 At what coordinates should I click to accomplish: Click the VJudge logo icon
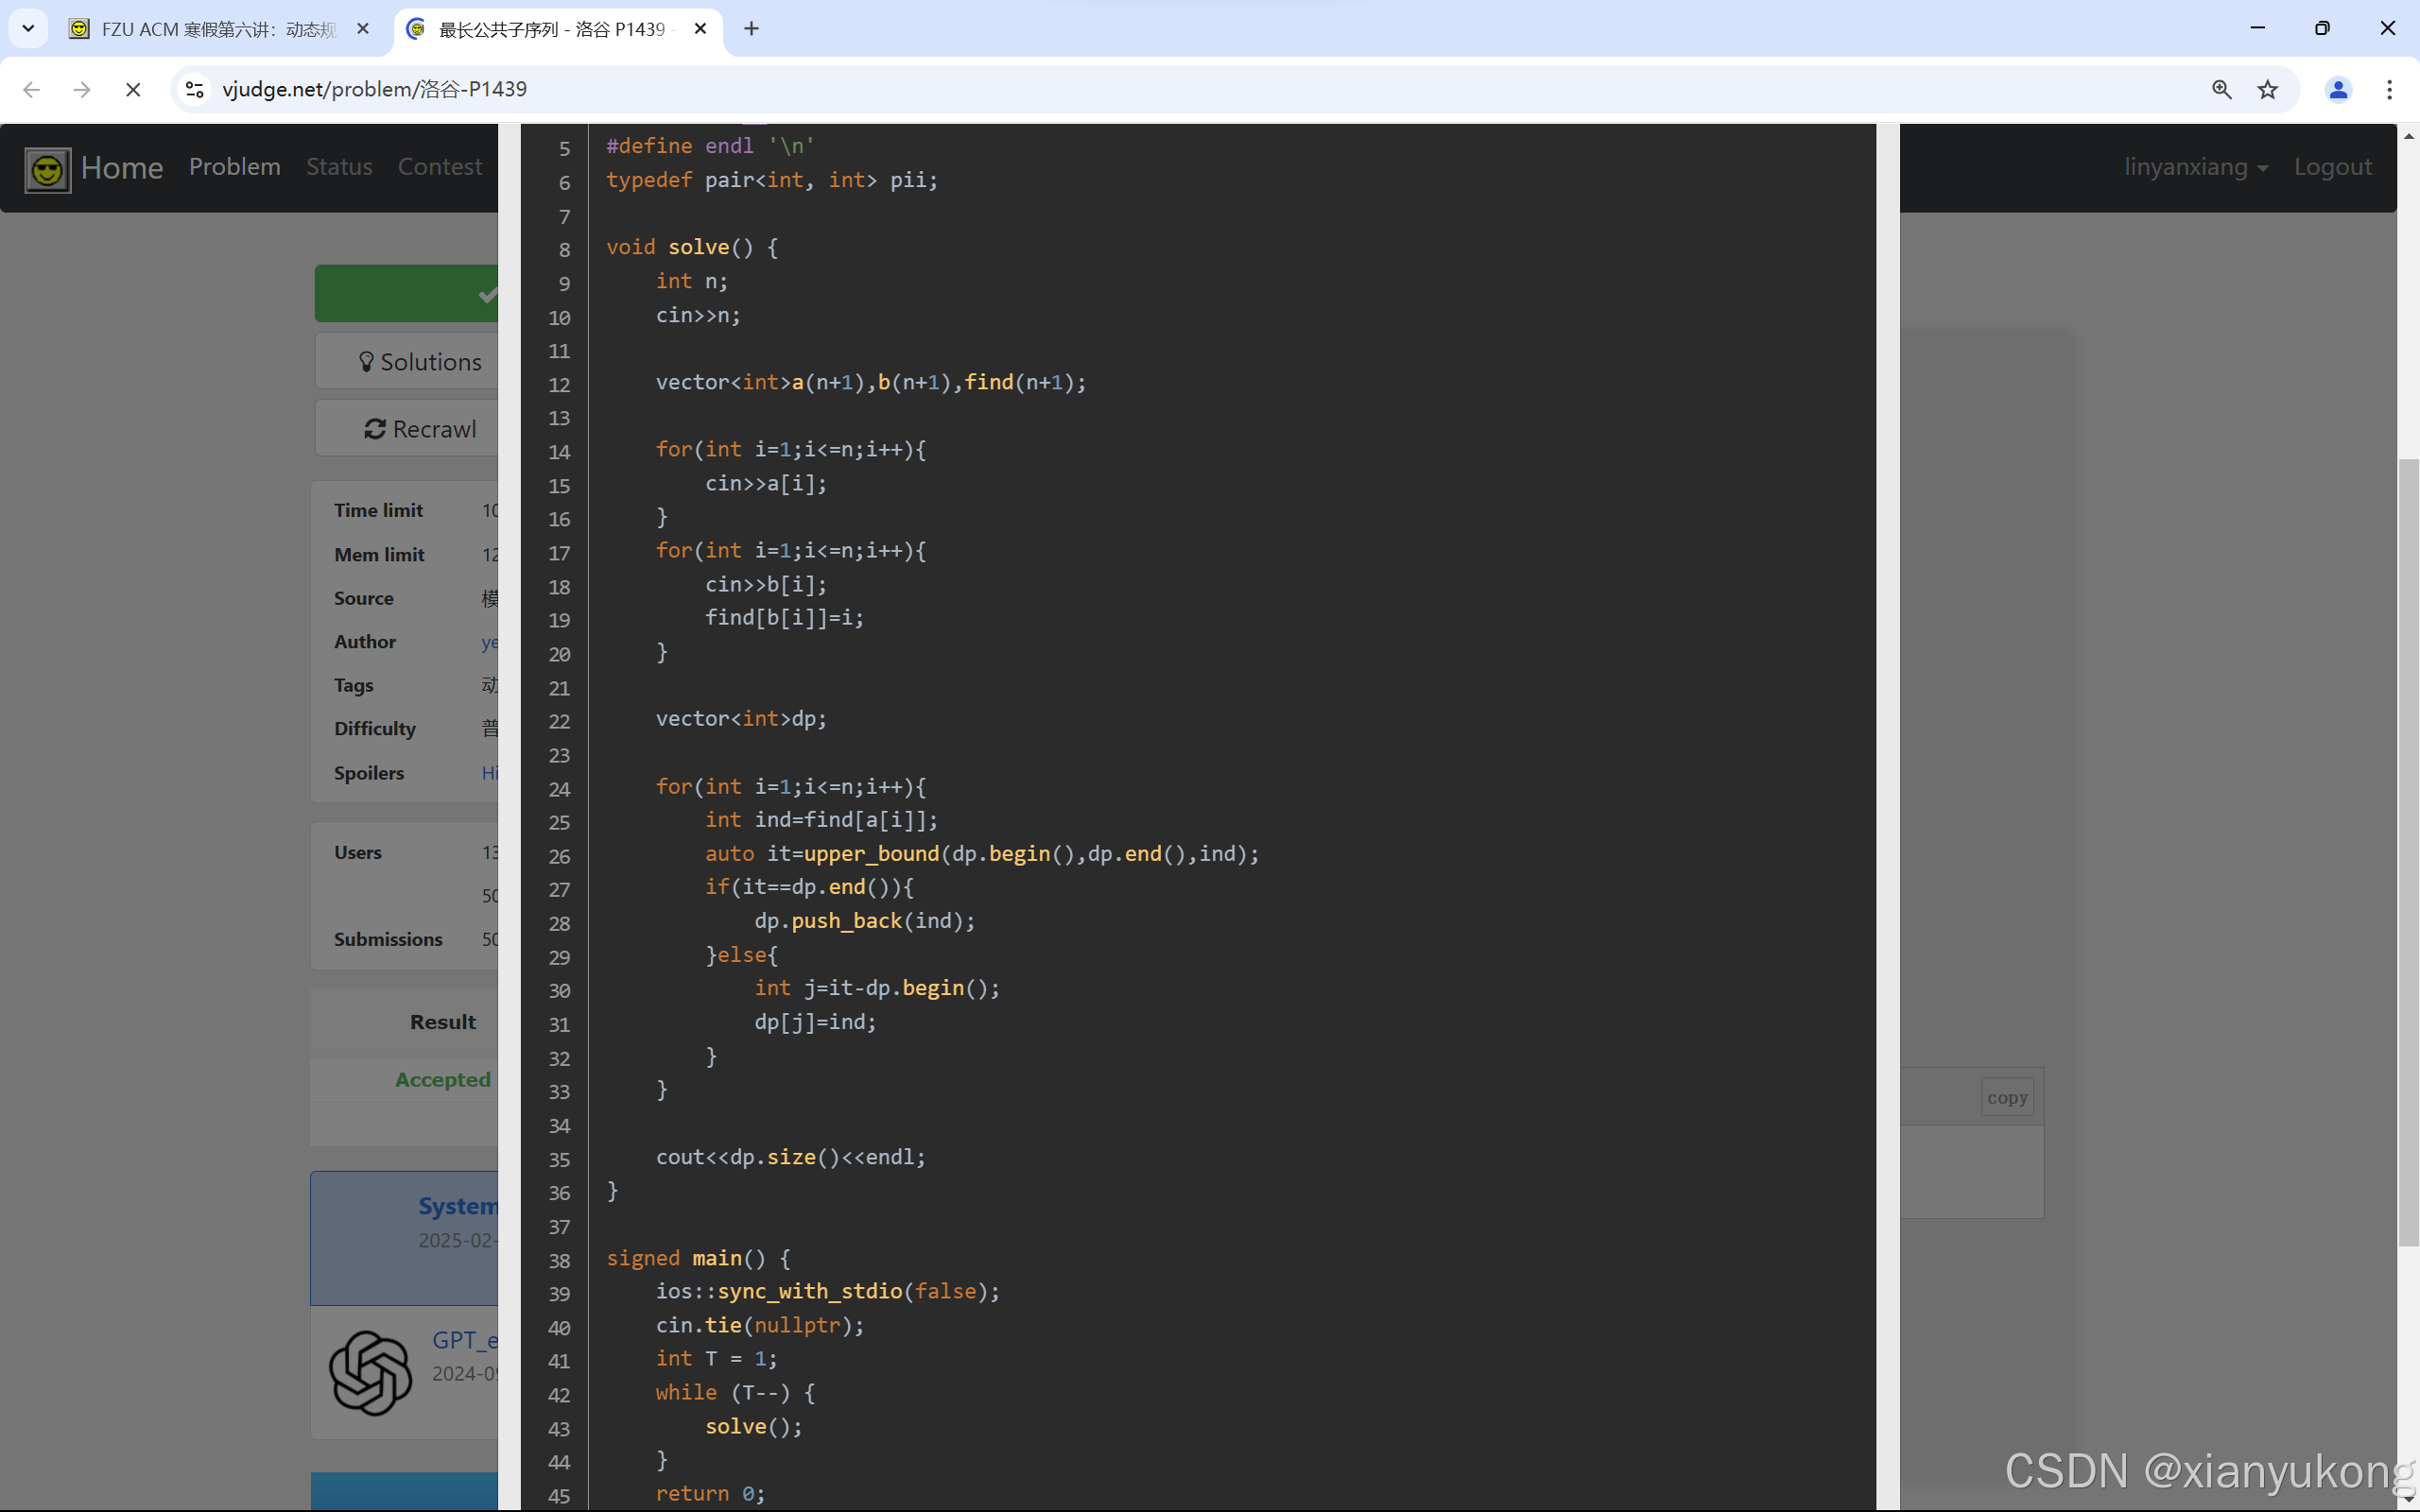tap(47, 169)
